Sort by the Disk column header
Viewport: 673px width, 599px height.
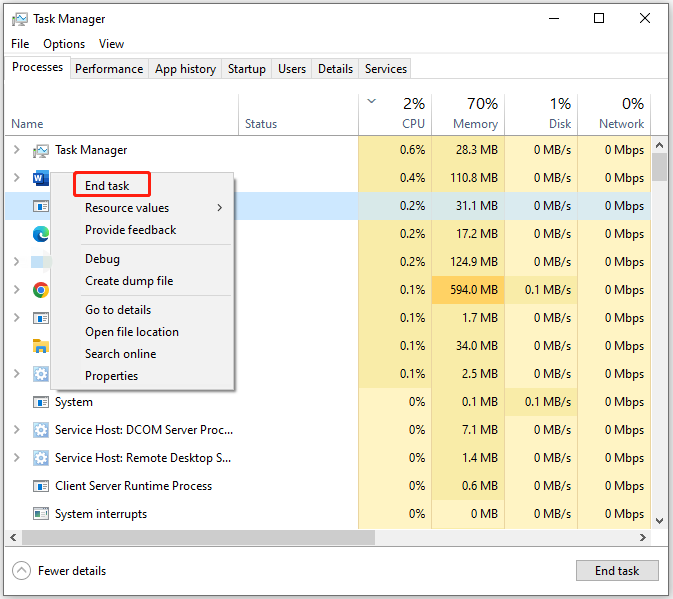point(541,115)
